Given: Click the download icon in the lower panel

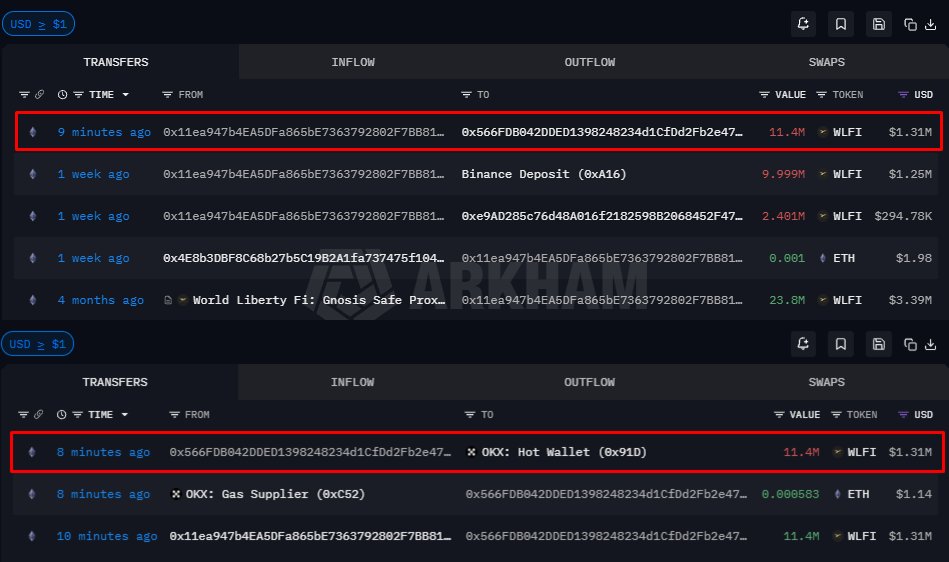Looking at the screenshot, I should pyautogui.click(x=931, y=344).
